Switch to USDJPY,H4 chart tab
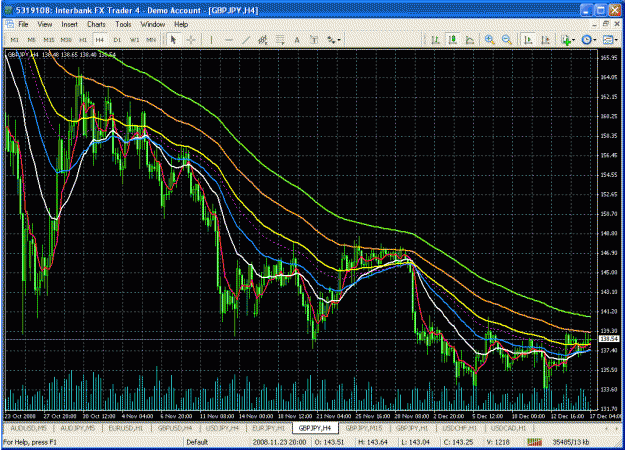Image resolution: width=625 pixels, height=450 pixels. point(222,428)
